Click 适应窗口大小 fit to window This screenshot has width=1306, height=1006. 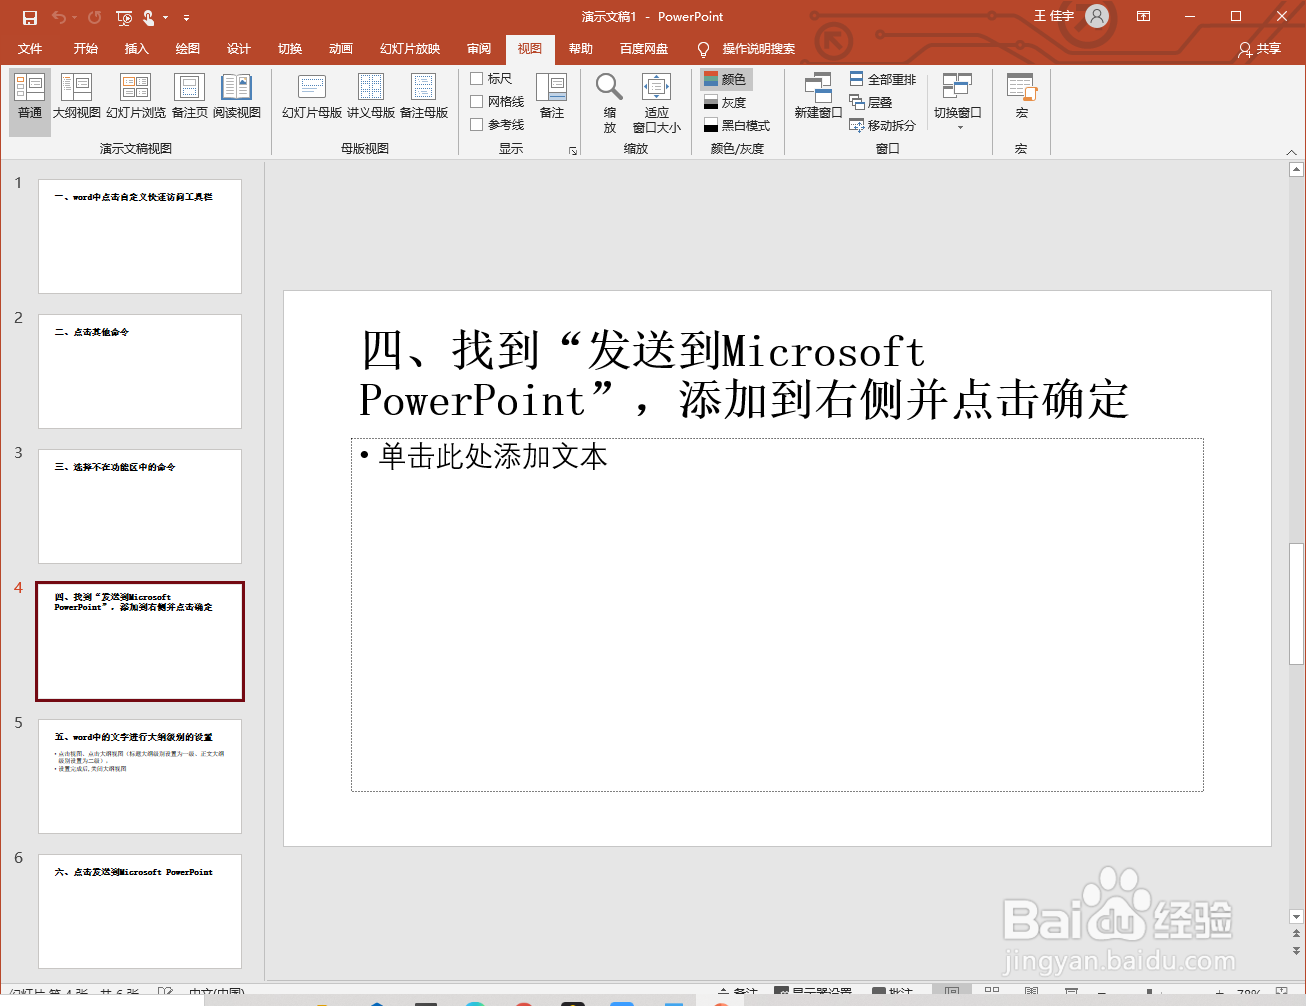pyautogui.click(x=657, y=102)
